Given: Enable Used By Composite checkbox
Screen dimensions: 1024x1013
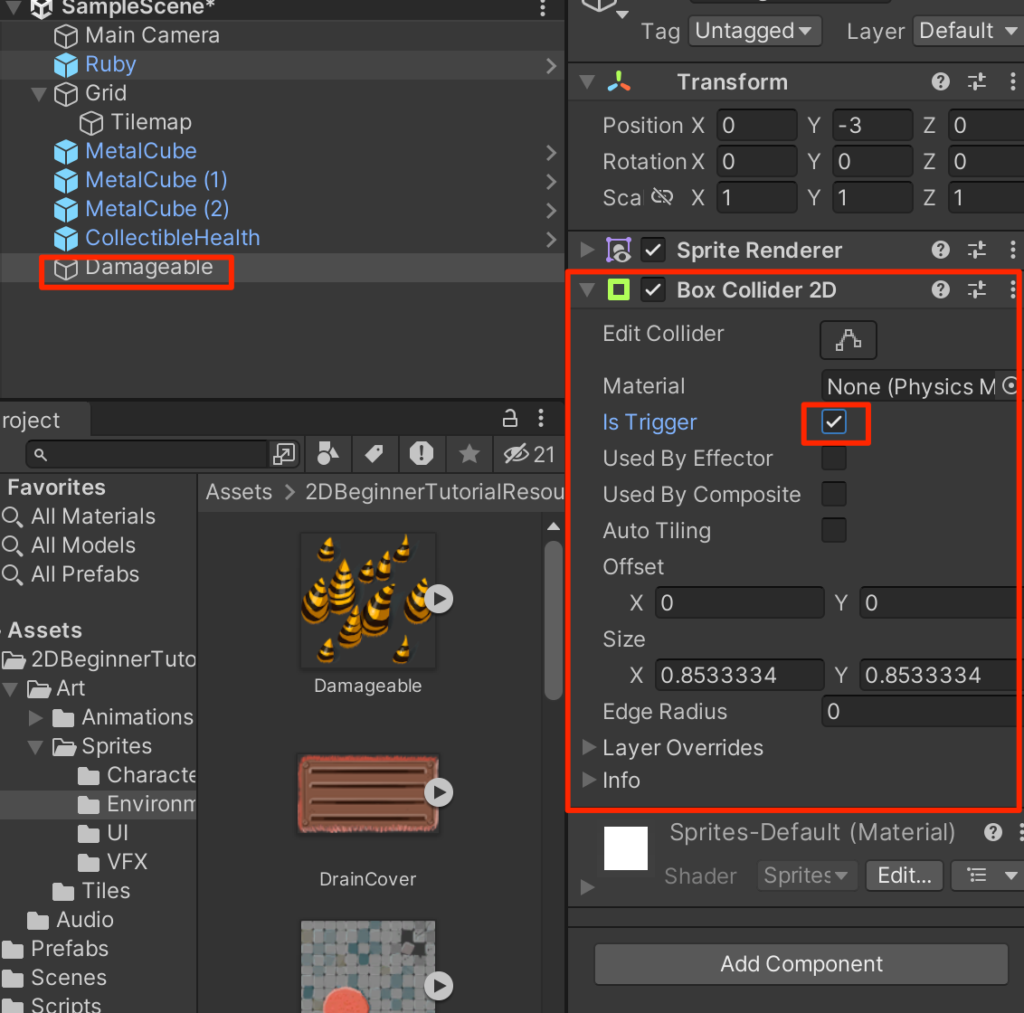Looking at the screenshot, I should [834, 494].
